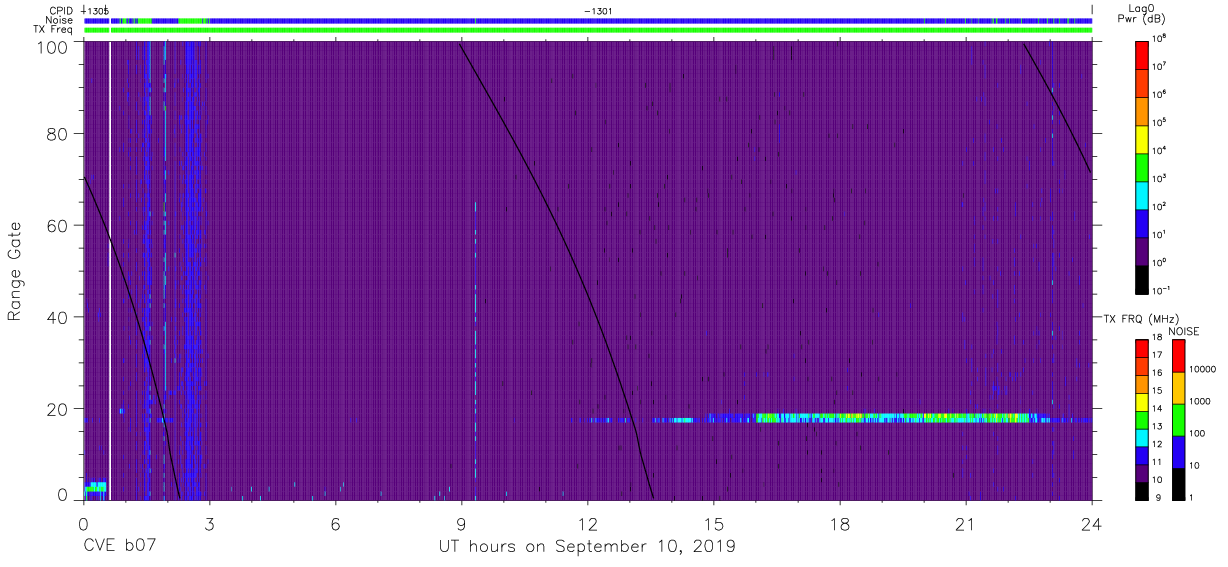Click the 'CPID' row label

point(63,10)
